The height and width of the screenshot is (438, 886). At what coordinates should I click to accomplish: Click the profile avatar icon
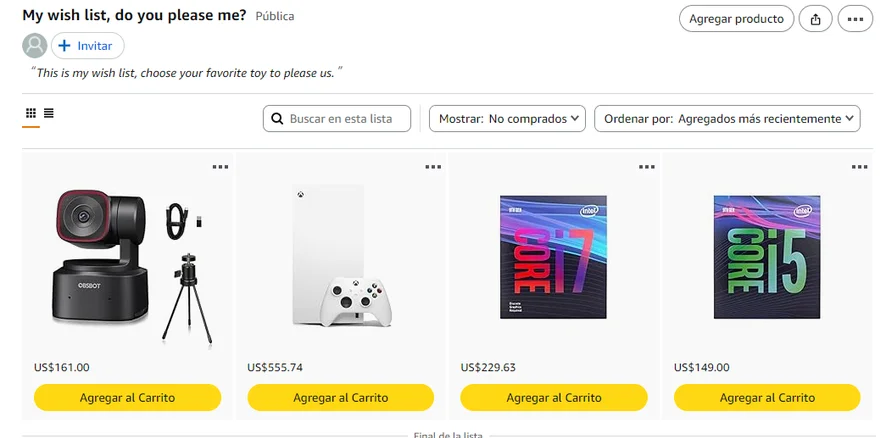[x=34, y=46]
